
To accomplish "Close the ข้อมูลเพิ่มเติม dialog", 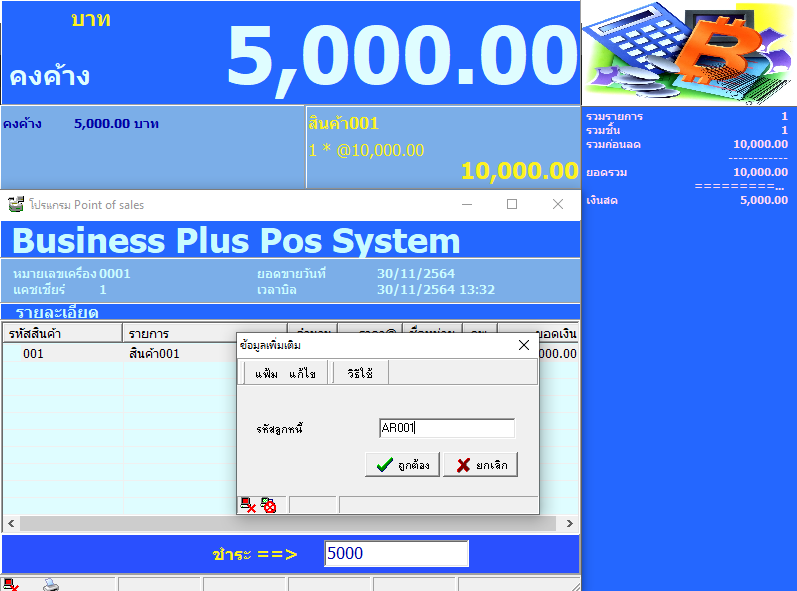I will 523,345.
